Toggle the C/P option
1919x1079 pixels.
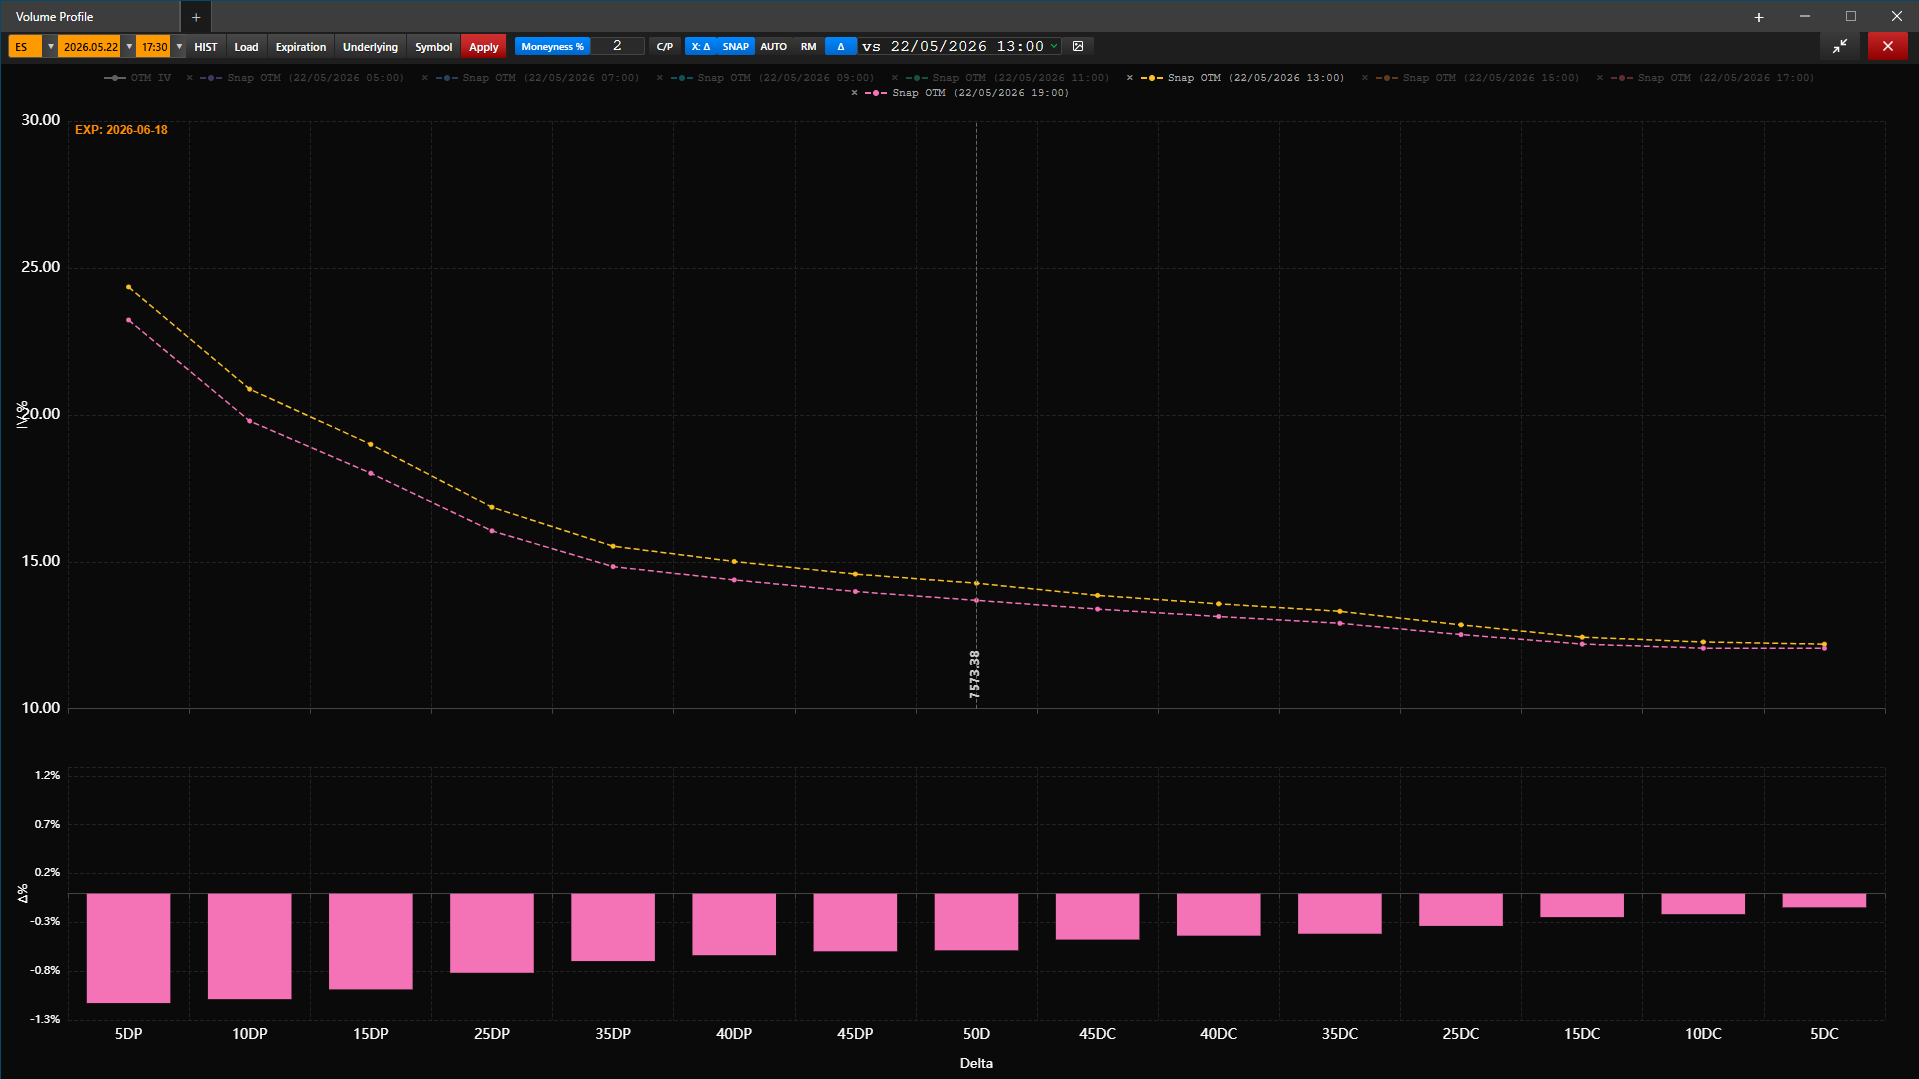click(x=665, y=47)
